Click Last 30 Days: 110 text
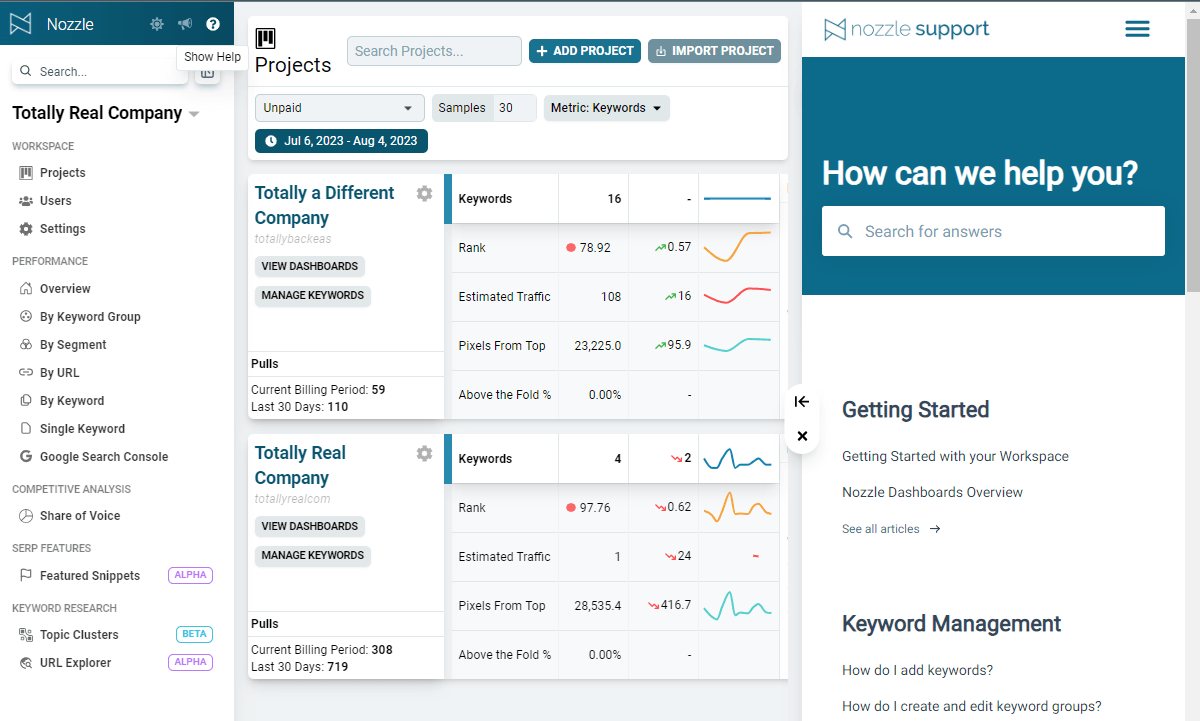 pyautogui.click(x=300, y=407)
